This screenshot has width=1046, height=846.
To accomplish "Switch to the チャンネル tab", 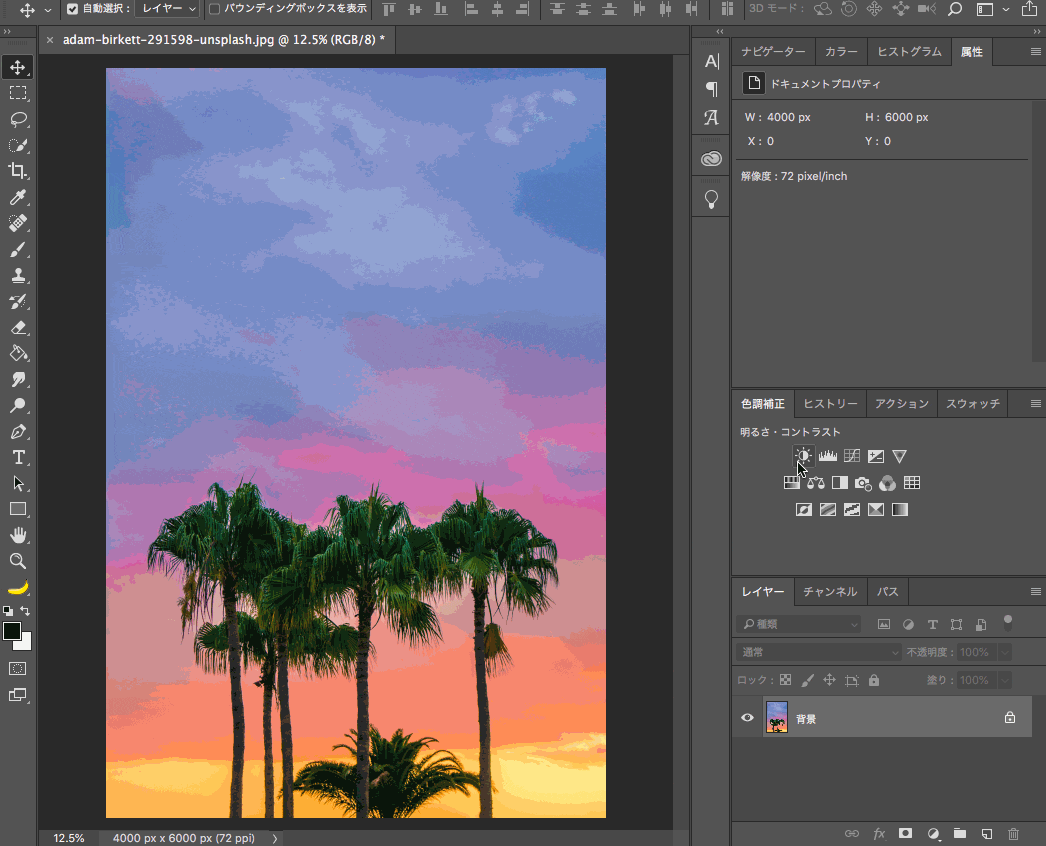I will pos(830,592).
